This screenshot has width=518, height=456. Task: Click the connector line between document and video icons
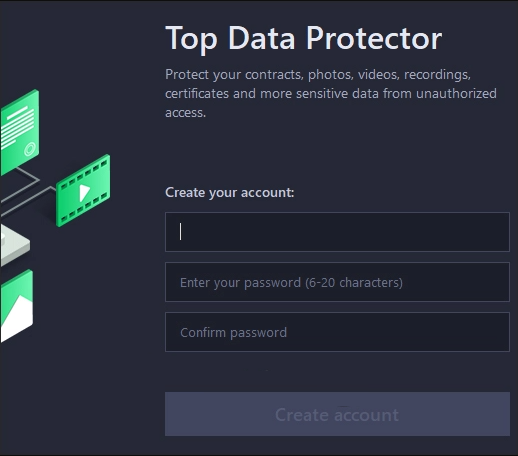click(x=28, y=187)
